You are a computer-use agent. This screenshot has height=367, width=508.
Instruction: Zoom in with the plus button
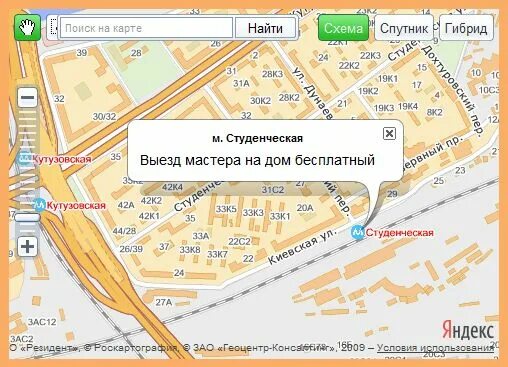(x=27, y=247)
